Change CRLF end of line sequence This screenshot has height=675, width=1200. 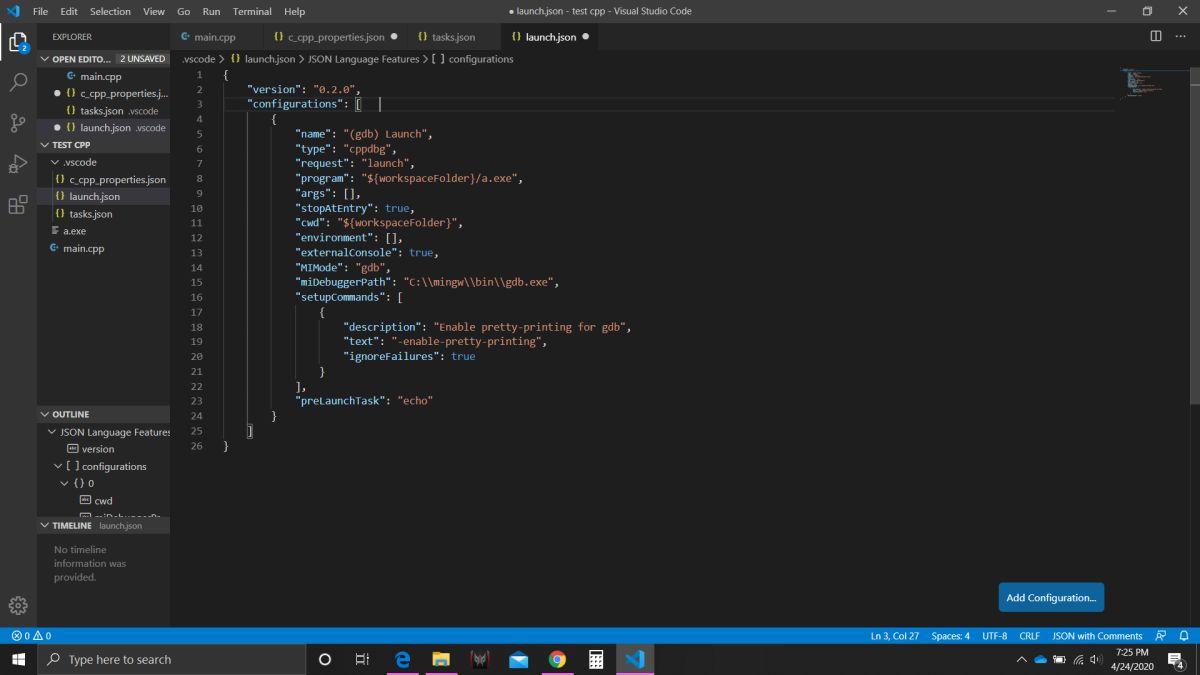coord(1029,636)
